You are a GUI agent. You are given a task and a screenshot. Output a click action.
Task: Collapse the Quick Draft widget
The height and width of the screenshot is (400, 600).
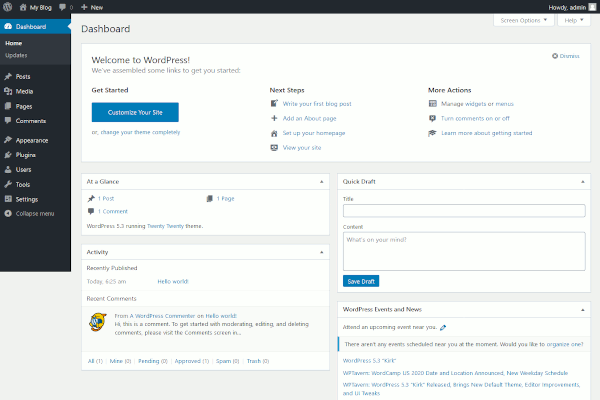(578, 181)
